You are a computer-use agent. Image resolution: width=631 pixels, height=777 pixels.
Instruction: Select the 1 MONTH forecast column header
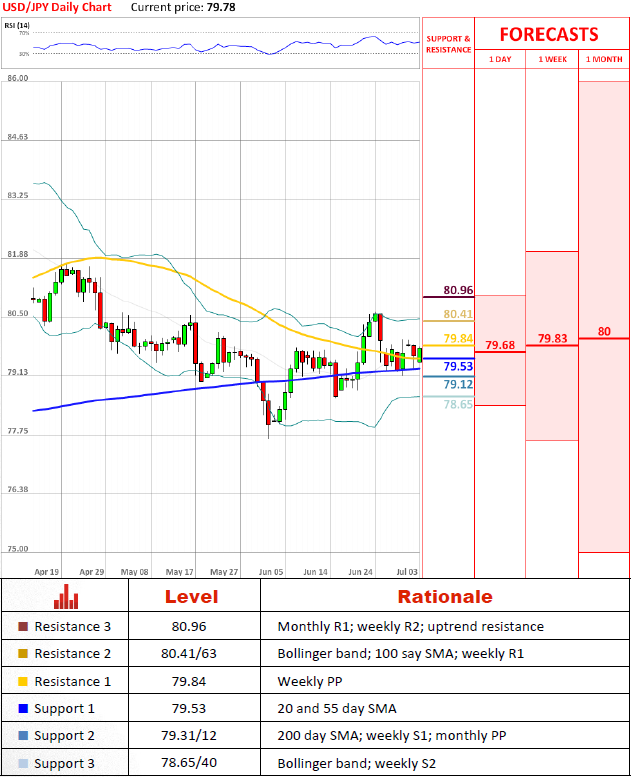click(604, 59)
